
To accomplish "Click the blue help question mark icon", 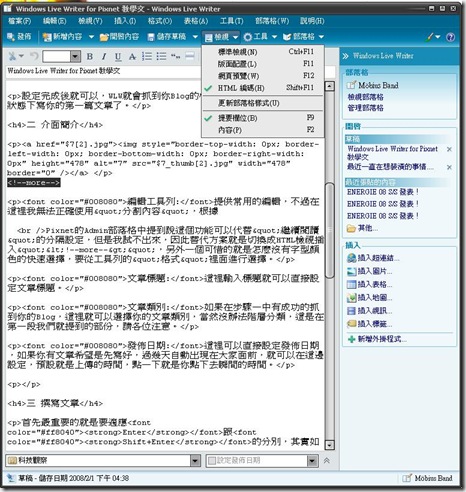I will (450, 37).
